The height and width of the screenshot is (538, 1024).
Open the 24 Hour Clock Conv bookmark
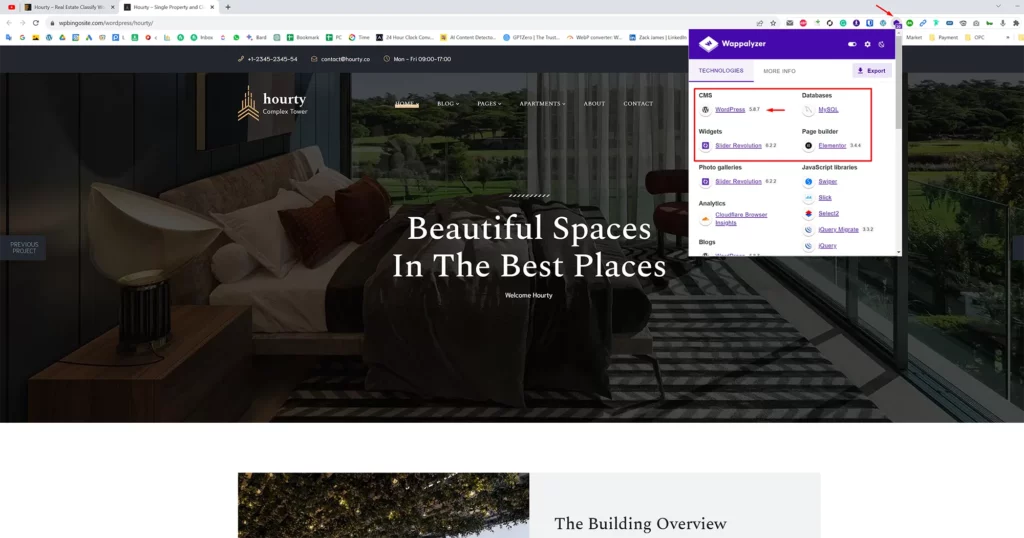pos(404,37)
